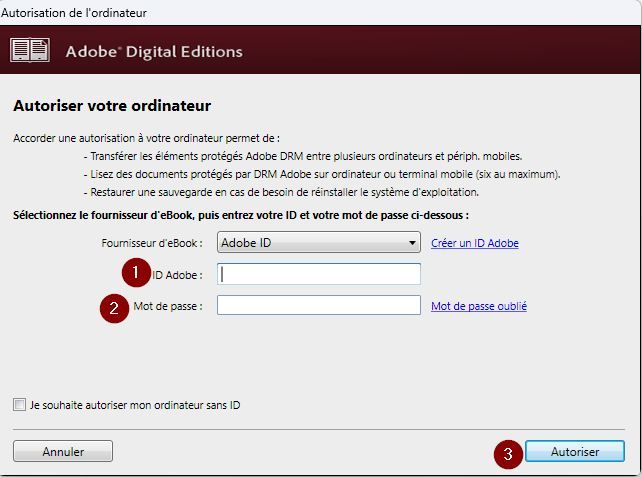Click the red number 1 marker
This screenshot has height=477, width=642.
(x=135, y=273)
